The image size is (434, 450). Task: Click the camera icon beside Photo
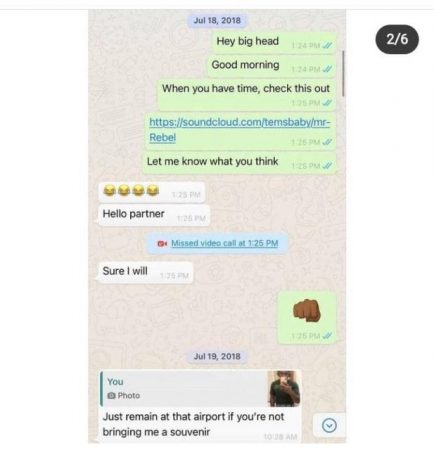[x=112, y=396]
